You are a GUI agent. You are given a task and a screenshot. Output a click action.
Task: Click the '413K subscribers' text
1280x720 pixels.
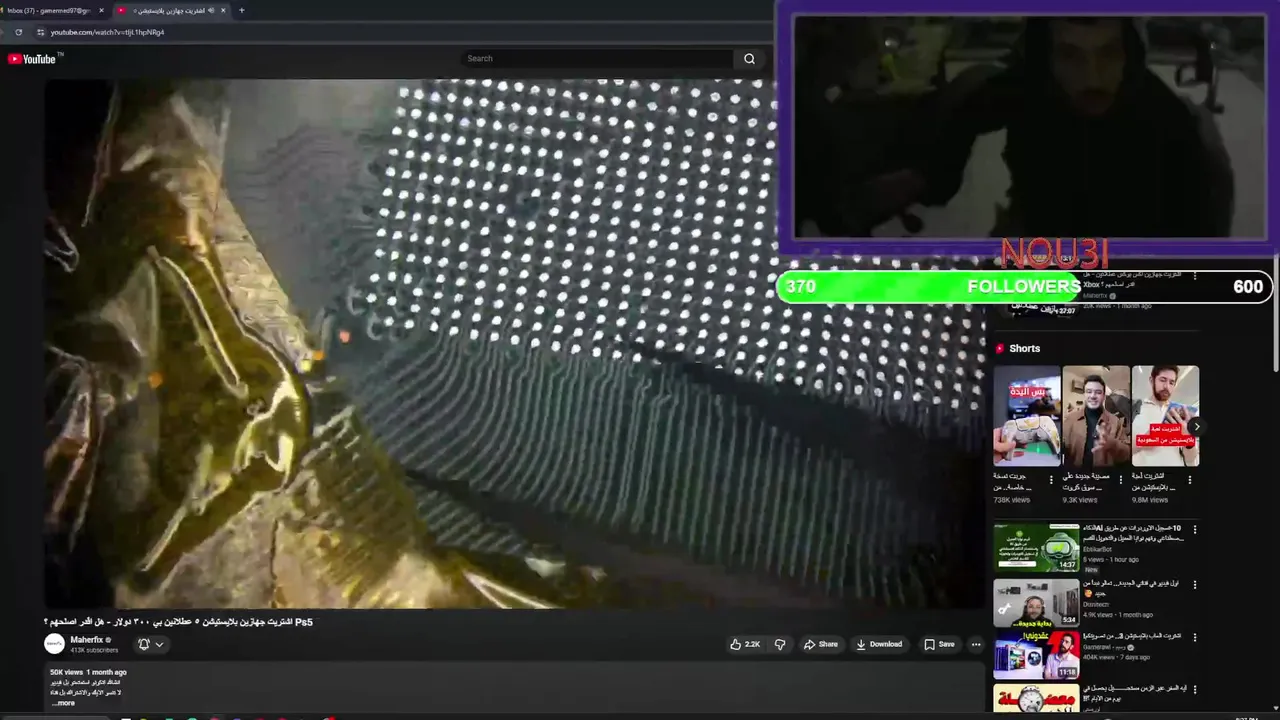click(x=94, y=650)
